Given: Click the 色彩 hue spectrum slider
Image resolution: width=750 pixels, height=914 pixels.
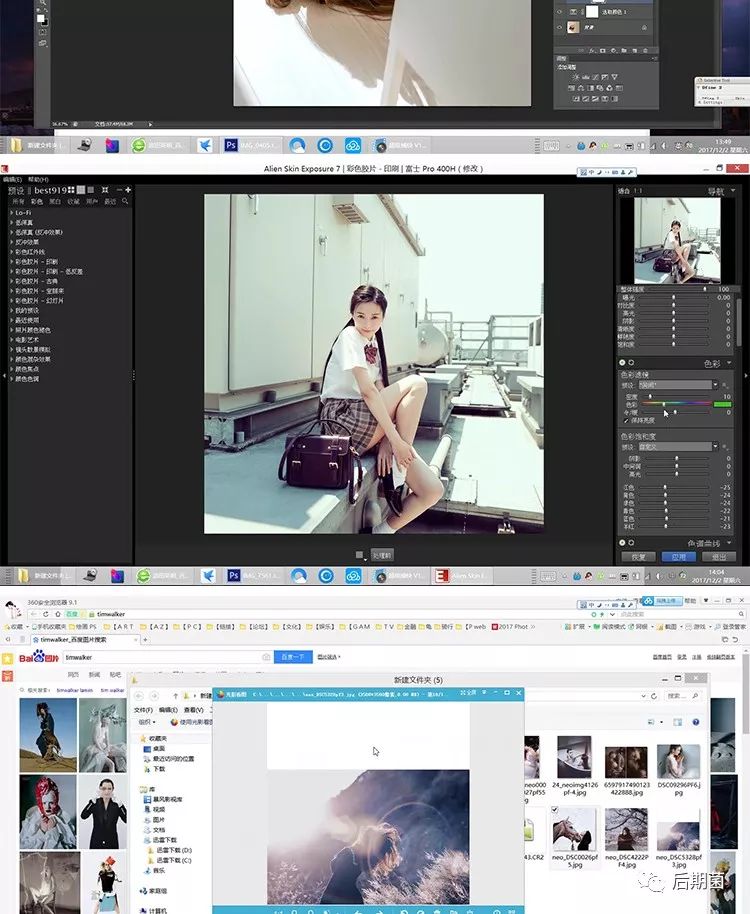Looking at the screenshot, I should click(677, 404).
